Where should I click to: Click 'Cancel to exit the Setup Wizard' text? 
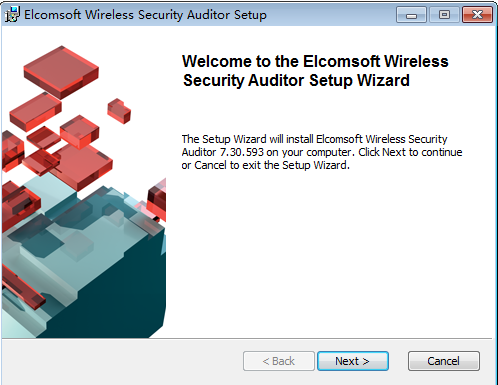(271, 165)
